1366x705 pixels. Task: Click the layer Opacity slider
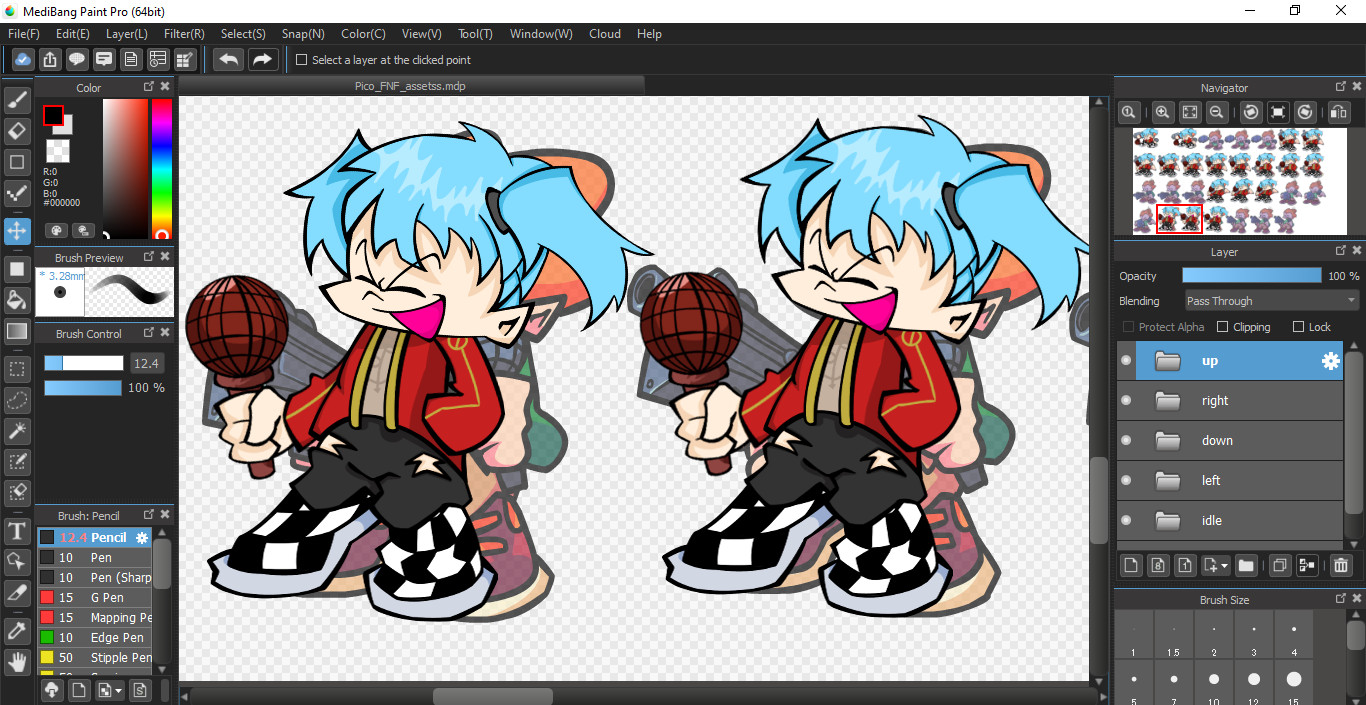(x=1251, y=276)
